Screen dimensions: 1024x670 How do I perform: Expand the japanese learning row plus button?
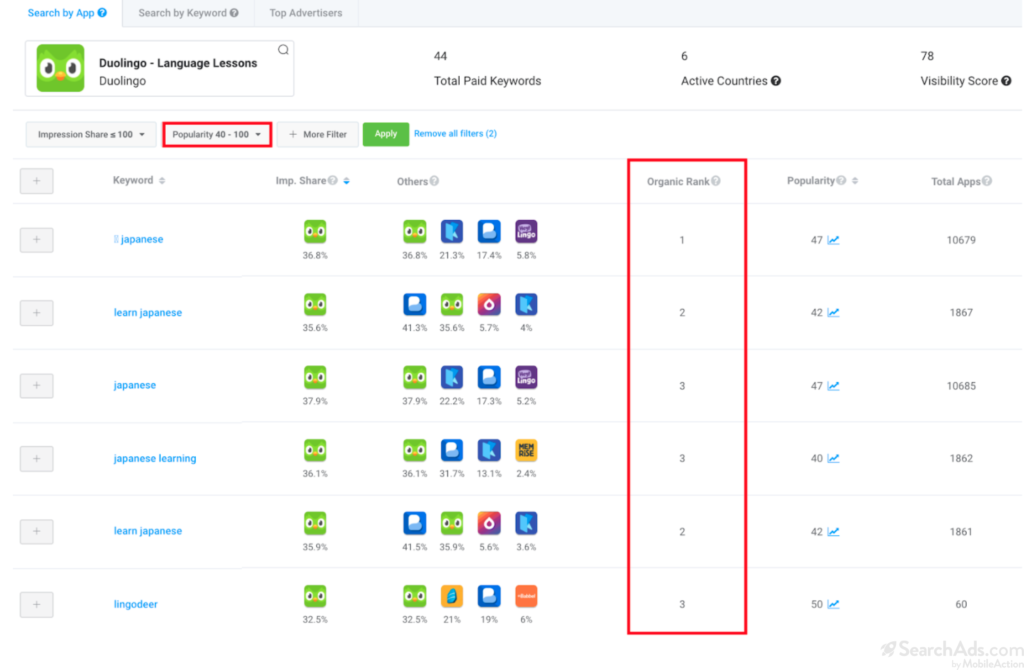click(36, 458)
